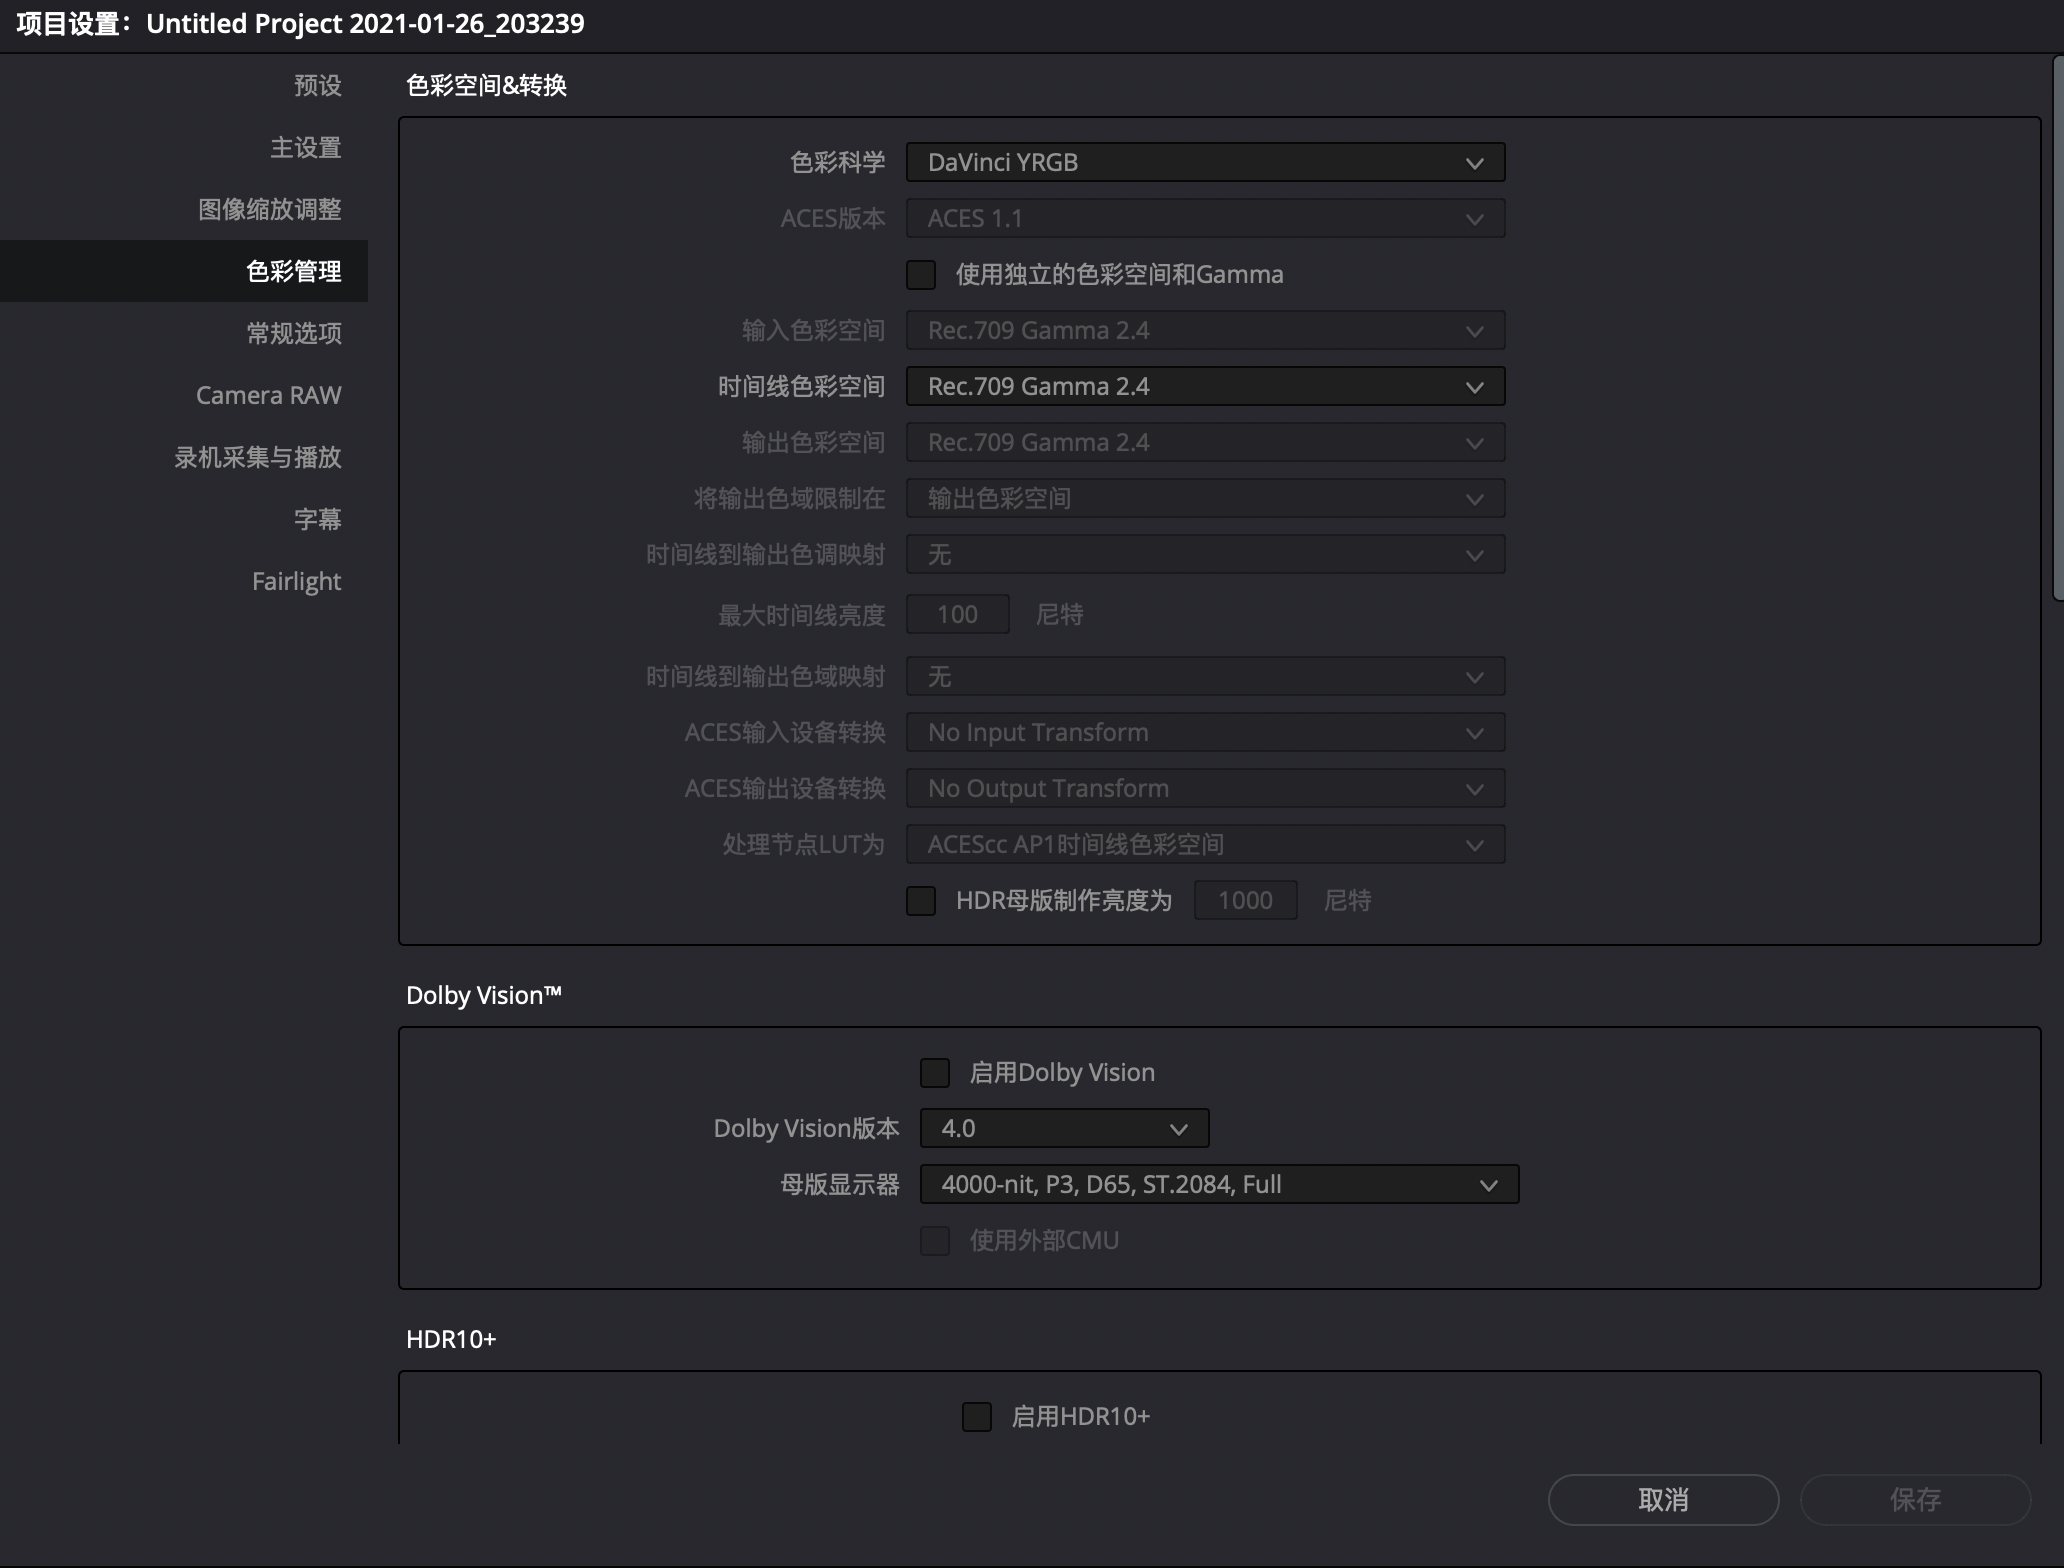Screen dimensions: 2064x1568
Task: Check the 启用HDR10+ checkbox
Action: tap(977, 1416)
